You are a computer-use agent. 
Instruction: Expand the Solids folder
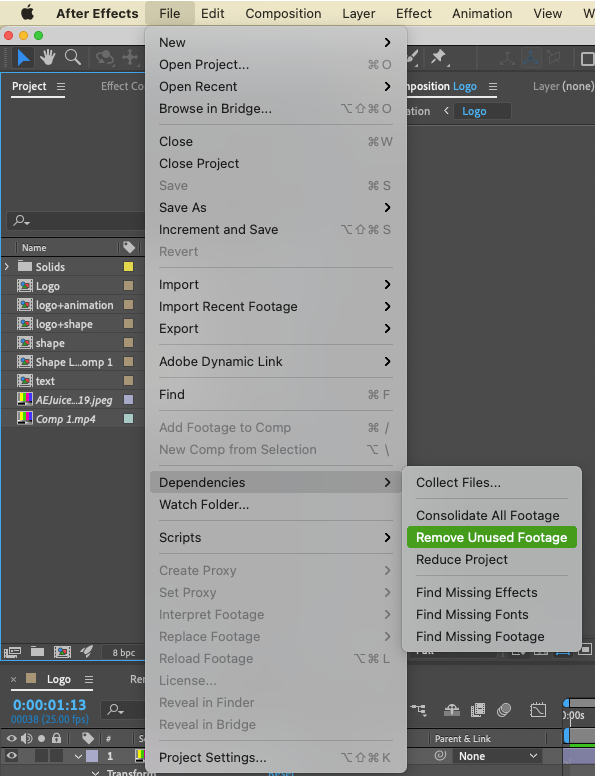(x=7, y=267)
